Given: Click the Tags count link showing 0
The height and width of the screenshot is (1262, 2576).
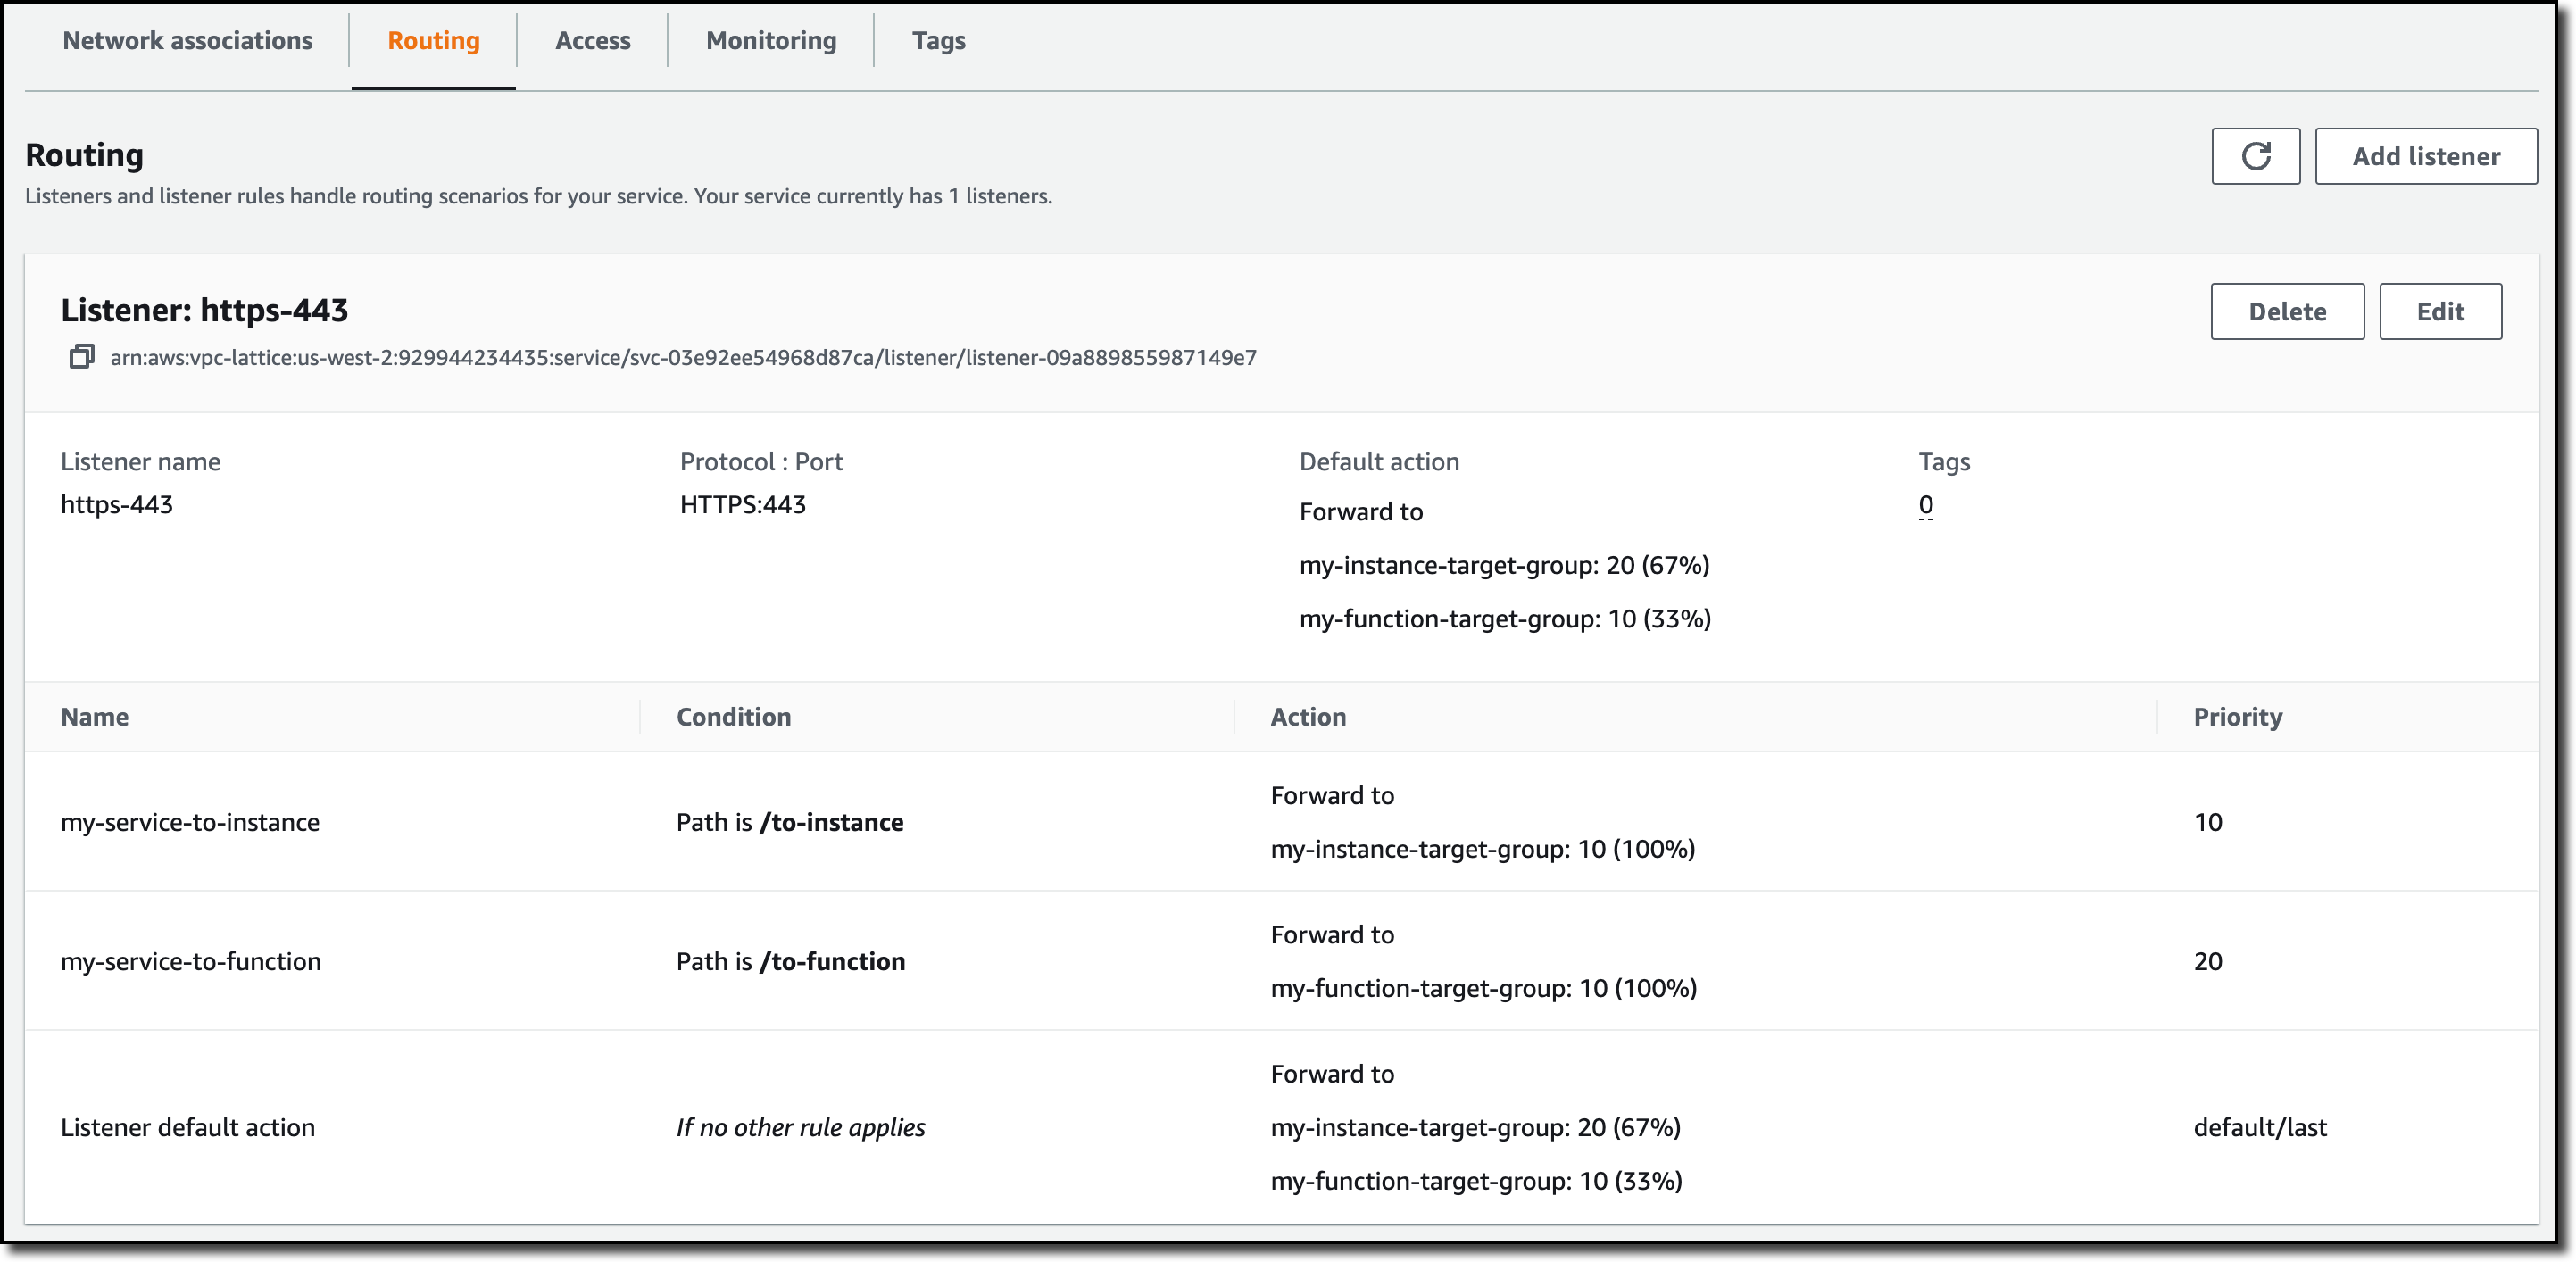Looking at the screenshot, I should [x=1925, y=505].
